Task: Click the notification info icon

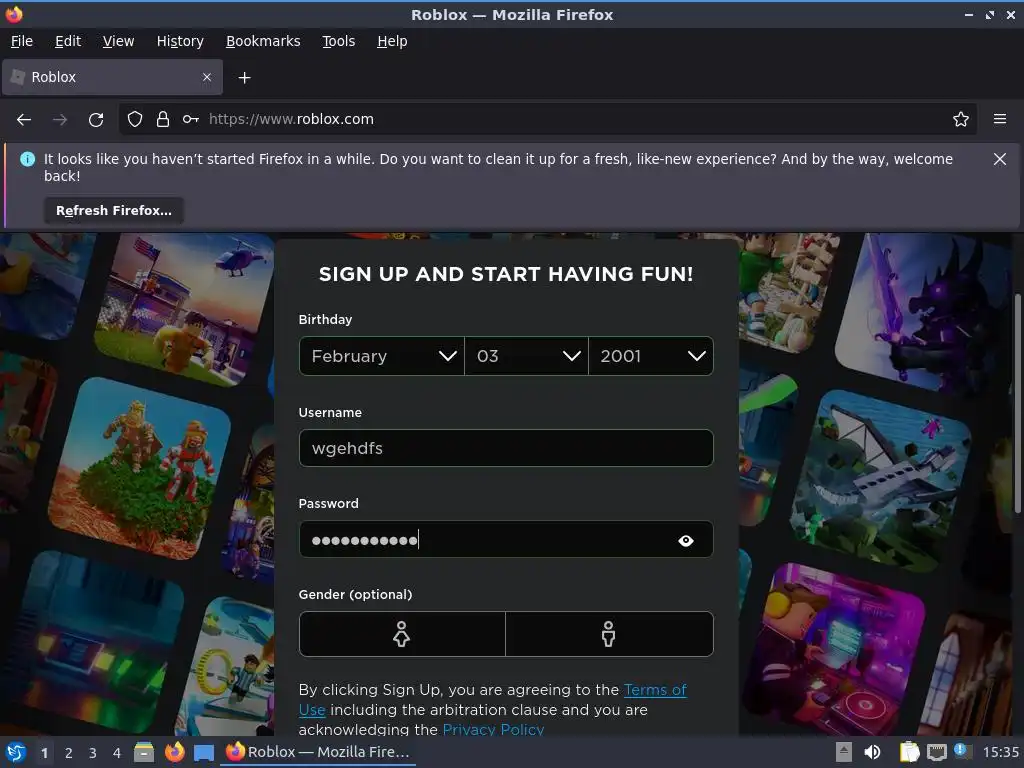Action: pyautogui.click(x=27, y=159)
